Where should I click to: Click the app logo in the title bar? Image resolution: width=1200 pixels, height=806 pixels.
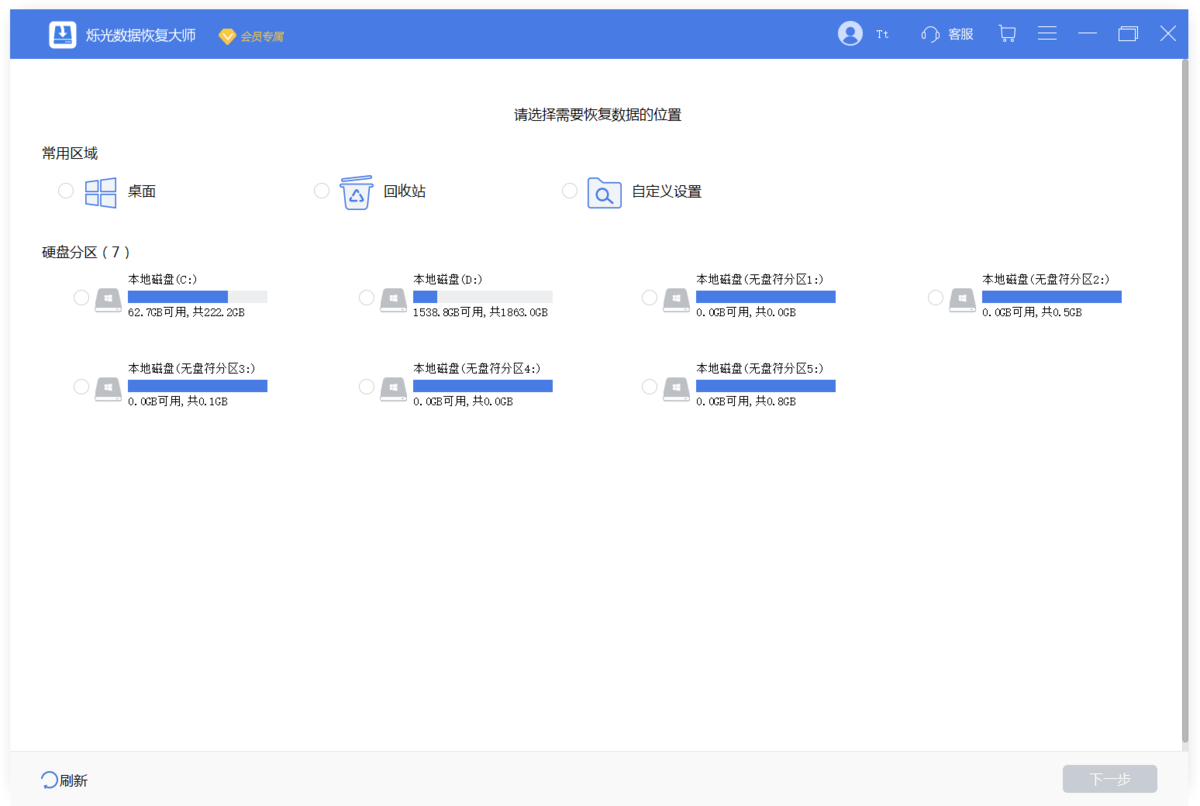(61, 33)
